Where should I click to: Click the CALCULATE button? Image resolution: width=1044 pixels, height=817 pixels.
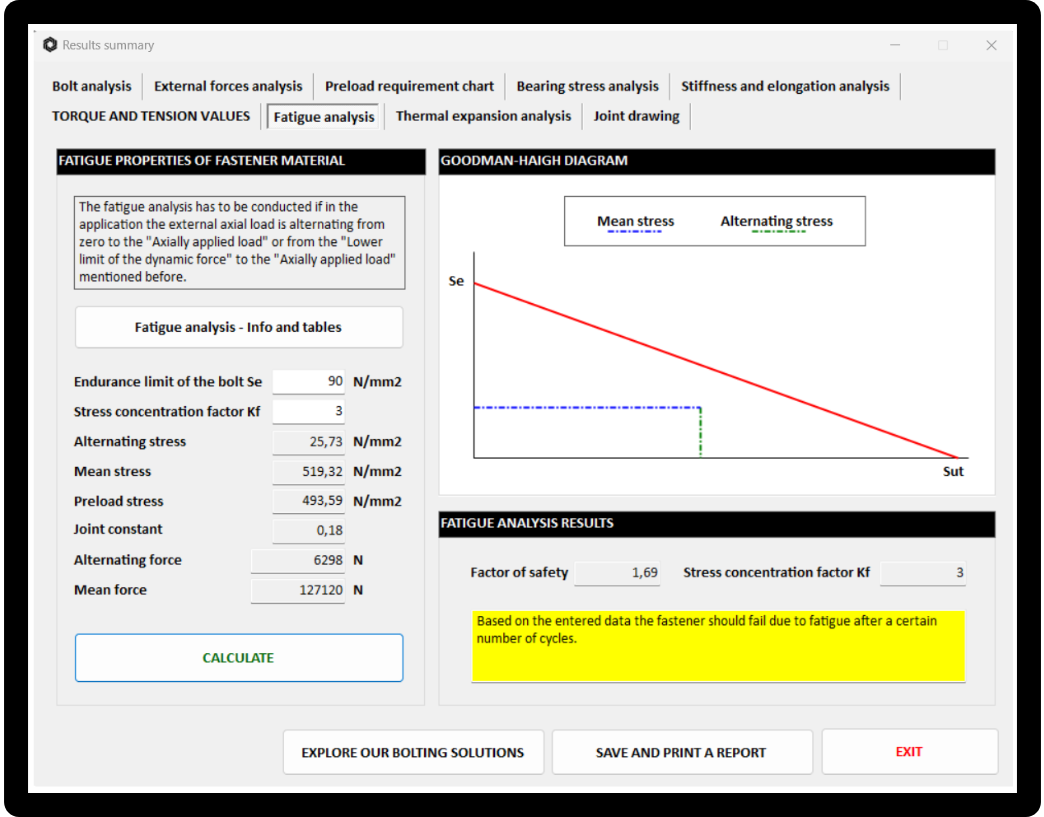pyautogui.click(x=238, y=658)
